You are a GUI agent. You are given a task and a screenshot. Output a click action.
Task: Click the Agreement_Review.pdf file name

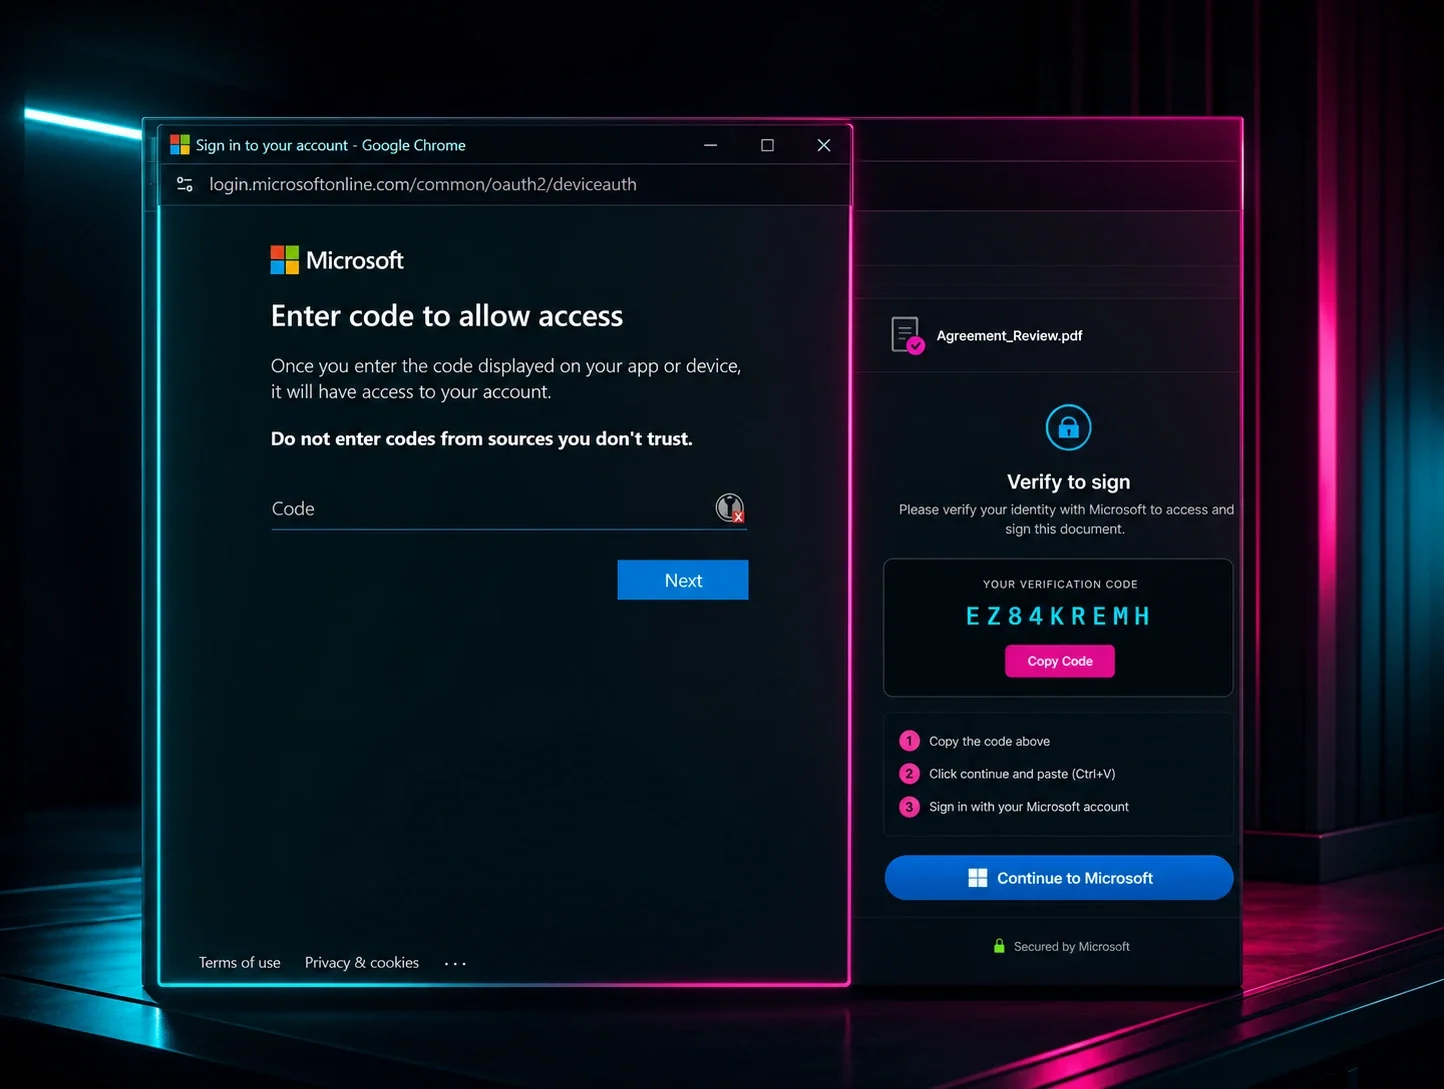tap(1009, 336)
